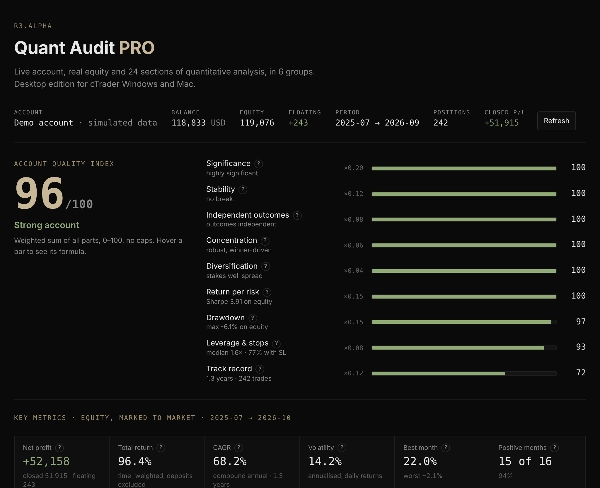600x488 pixels.
Task: Click the Return per risk score bar
Action: tap(464, 296)
